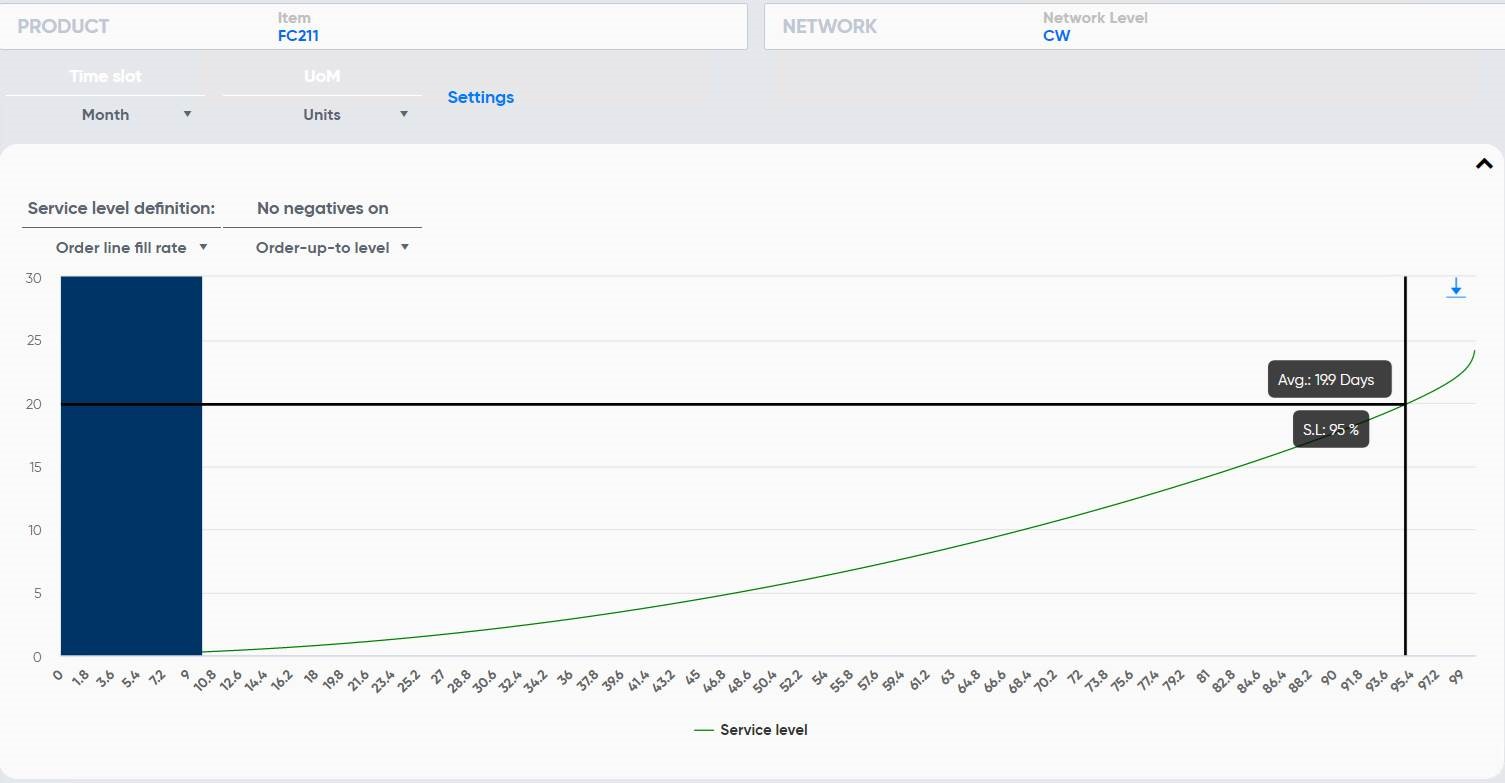Expand the Order-up-to level dropdown
Screen dimensions: 1505x783
(x=332, y=248)
